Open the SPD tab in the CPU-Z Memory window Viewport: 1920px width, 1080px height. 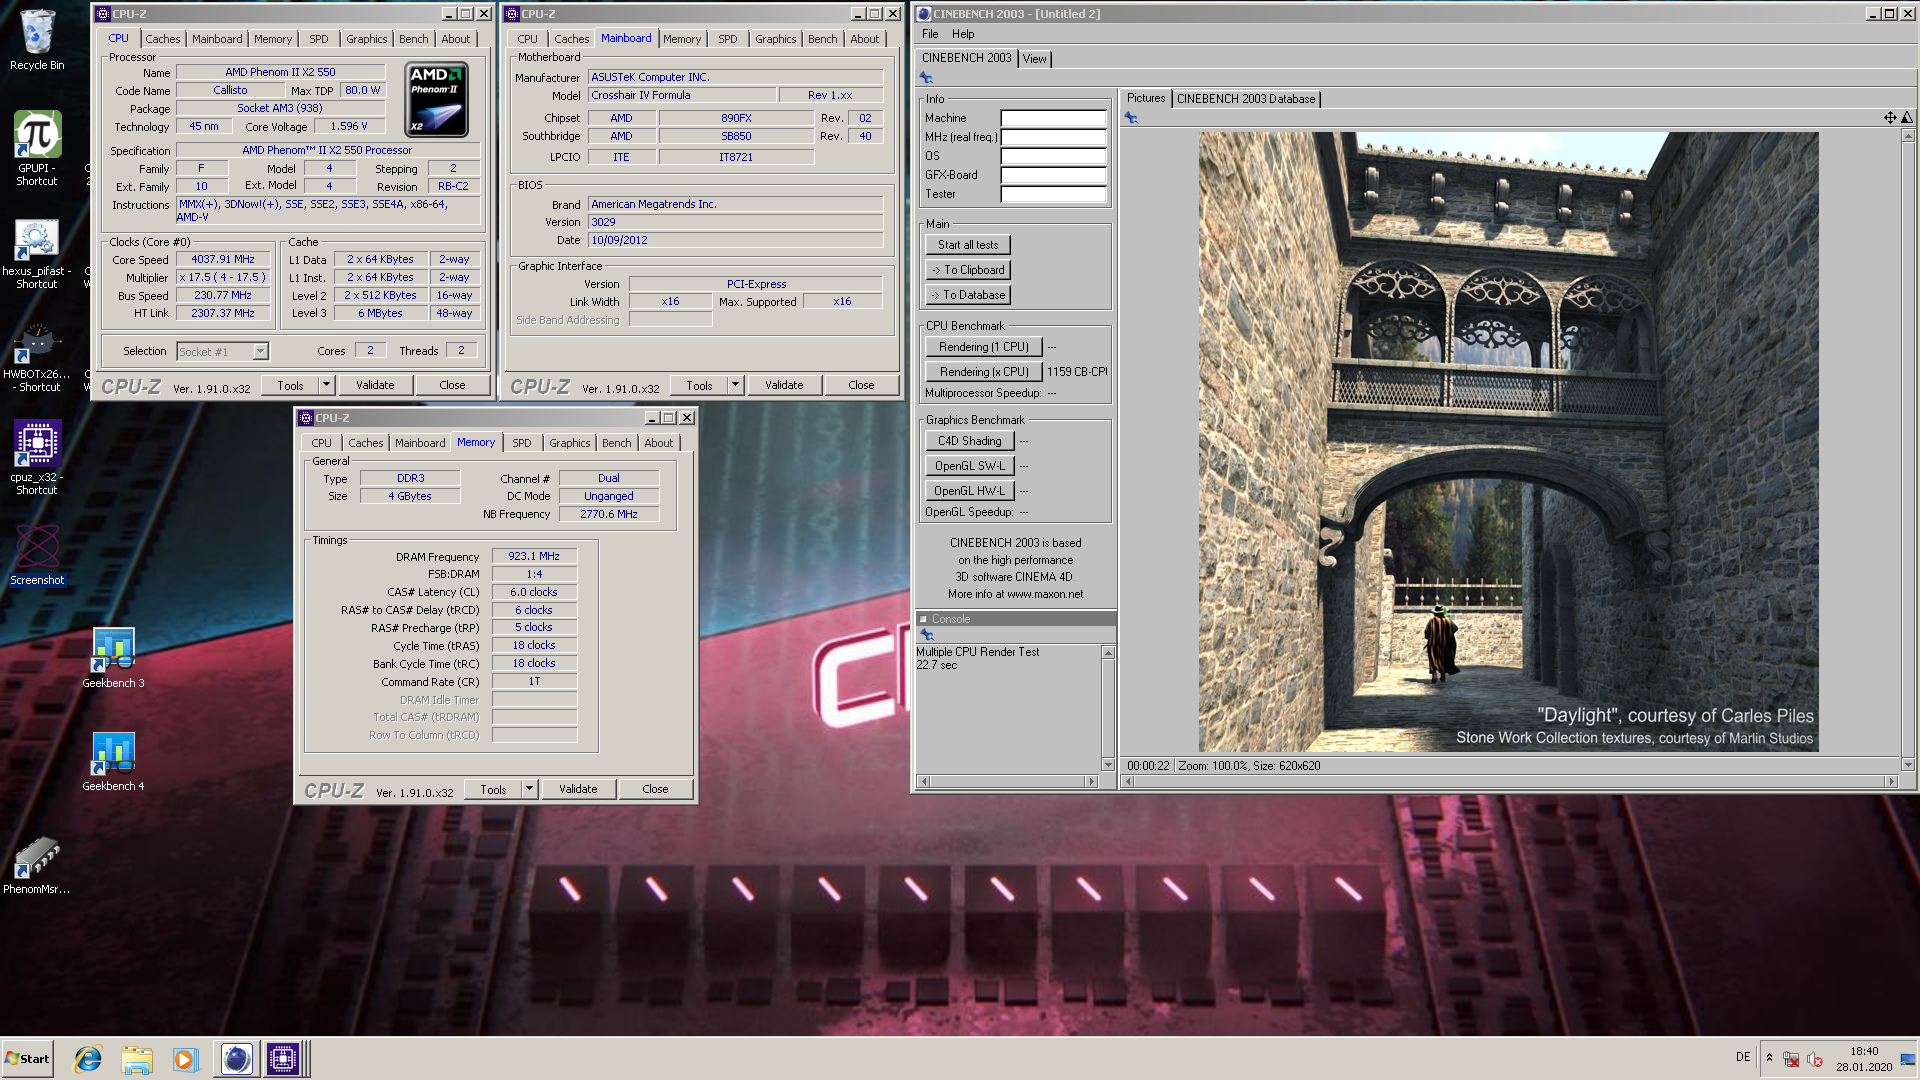point(522,443)
